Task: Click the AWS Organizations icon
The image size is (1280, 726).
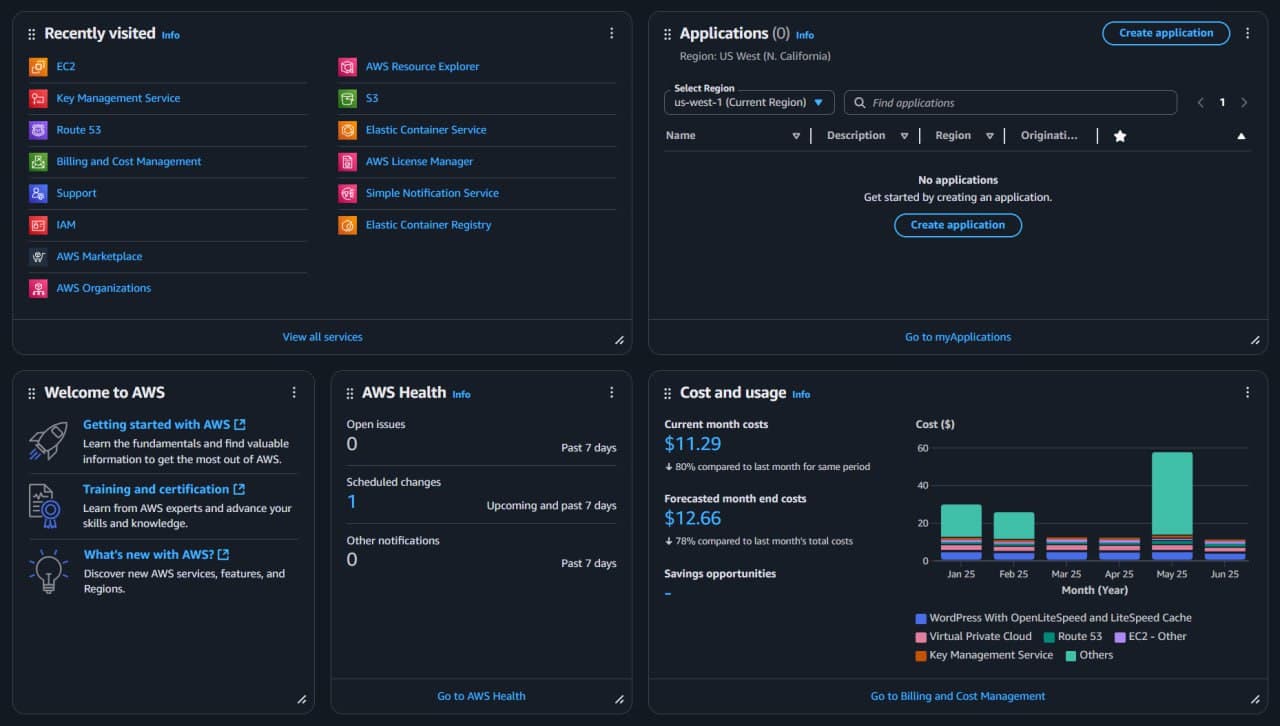Action: (38, 288)
